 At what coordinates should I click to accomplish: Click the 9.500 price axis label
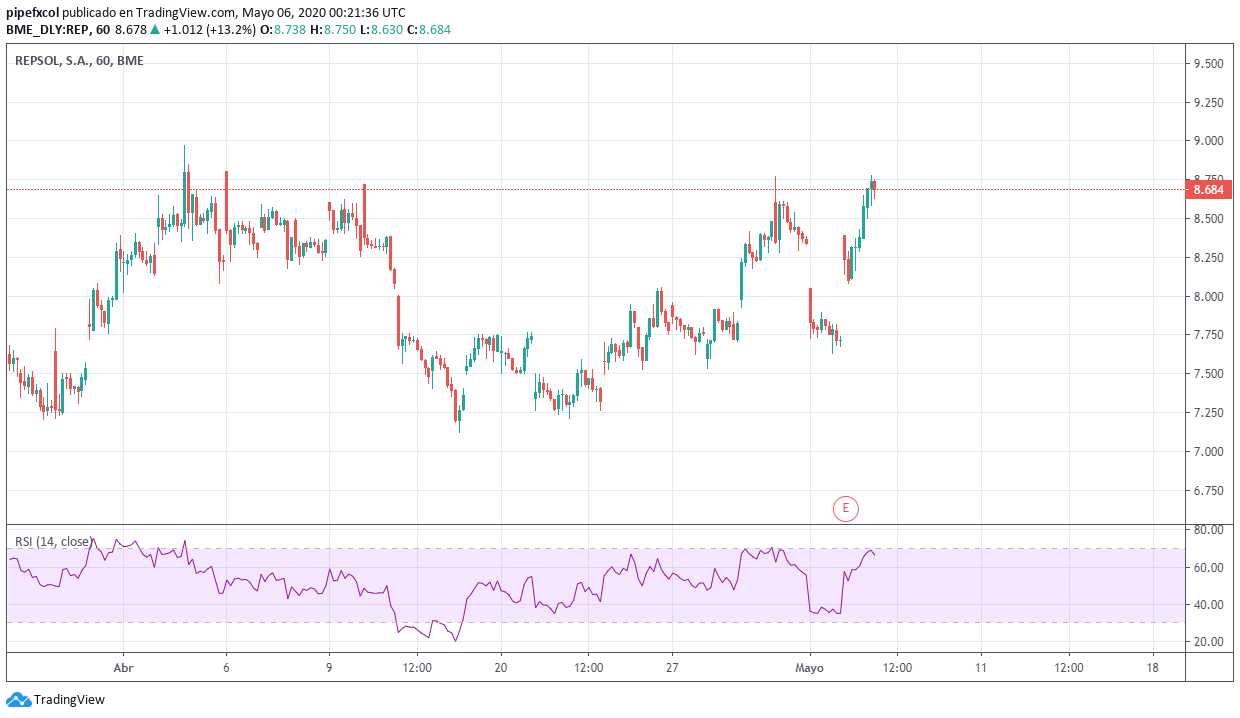click(1208, 63)
